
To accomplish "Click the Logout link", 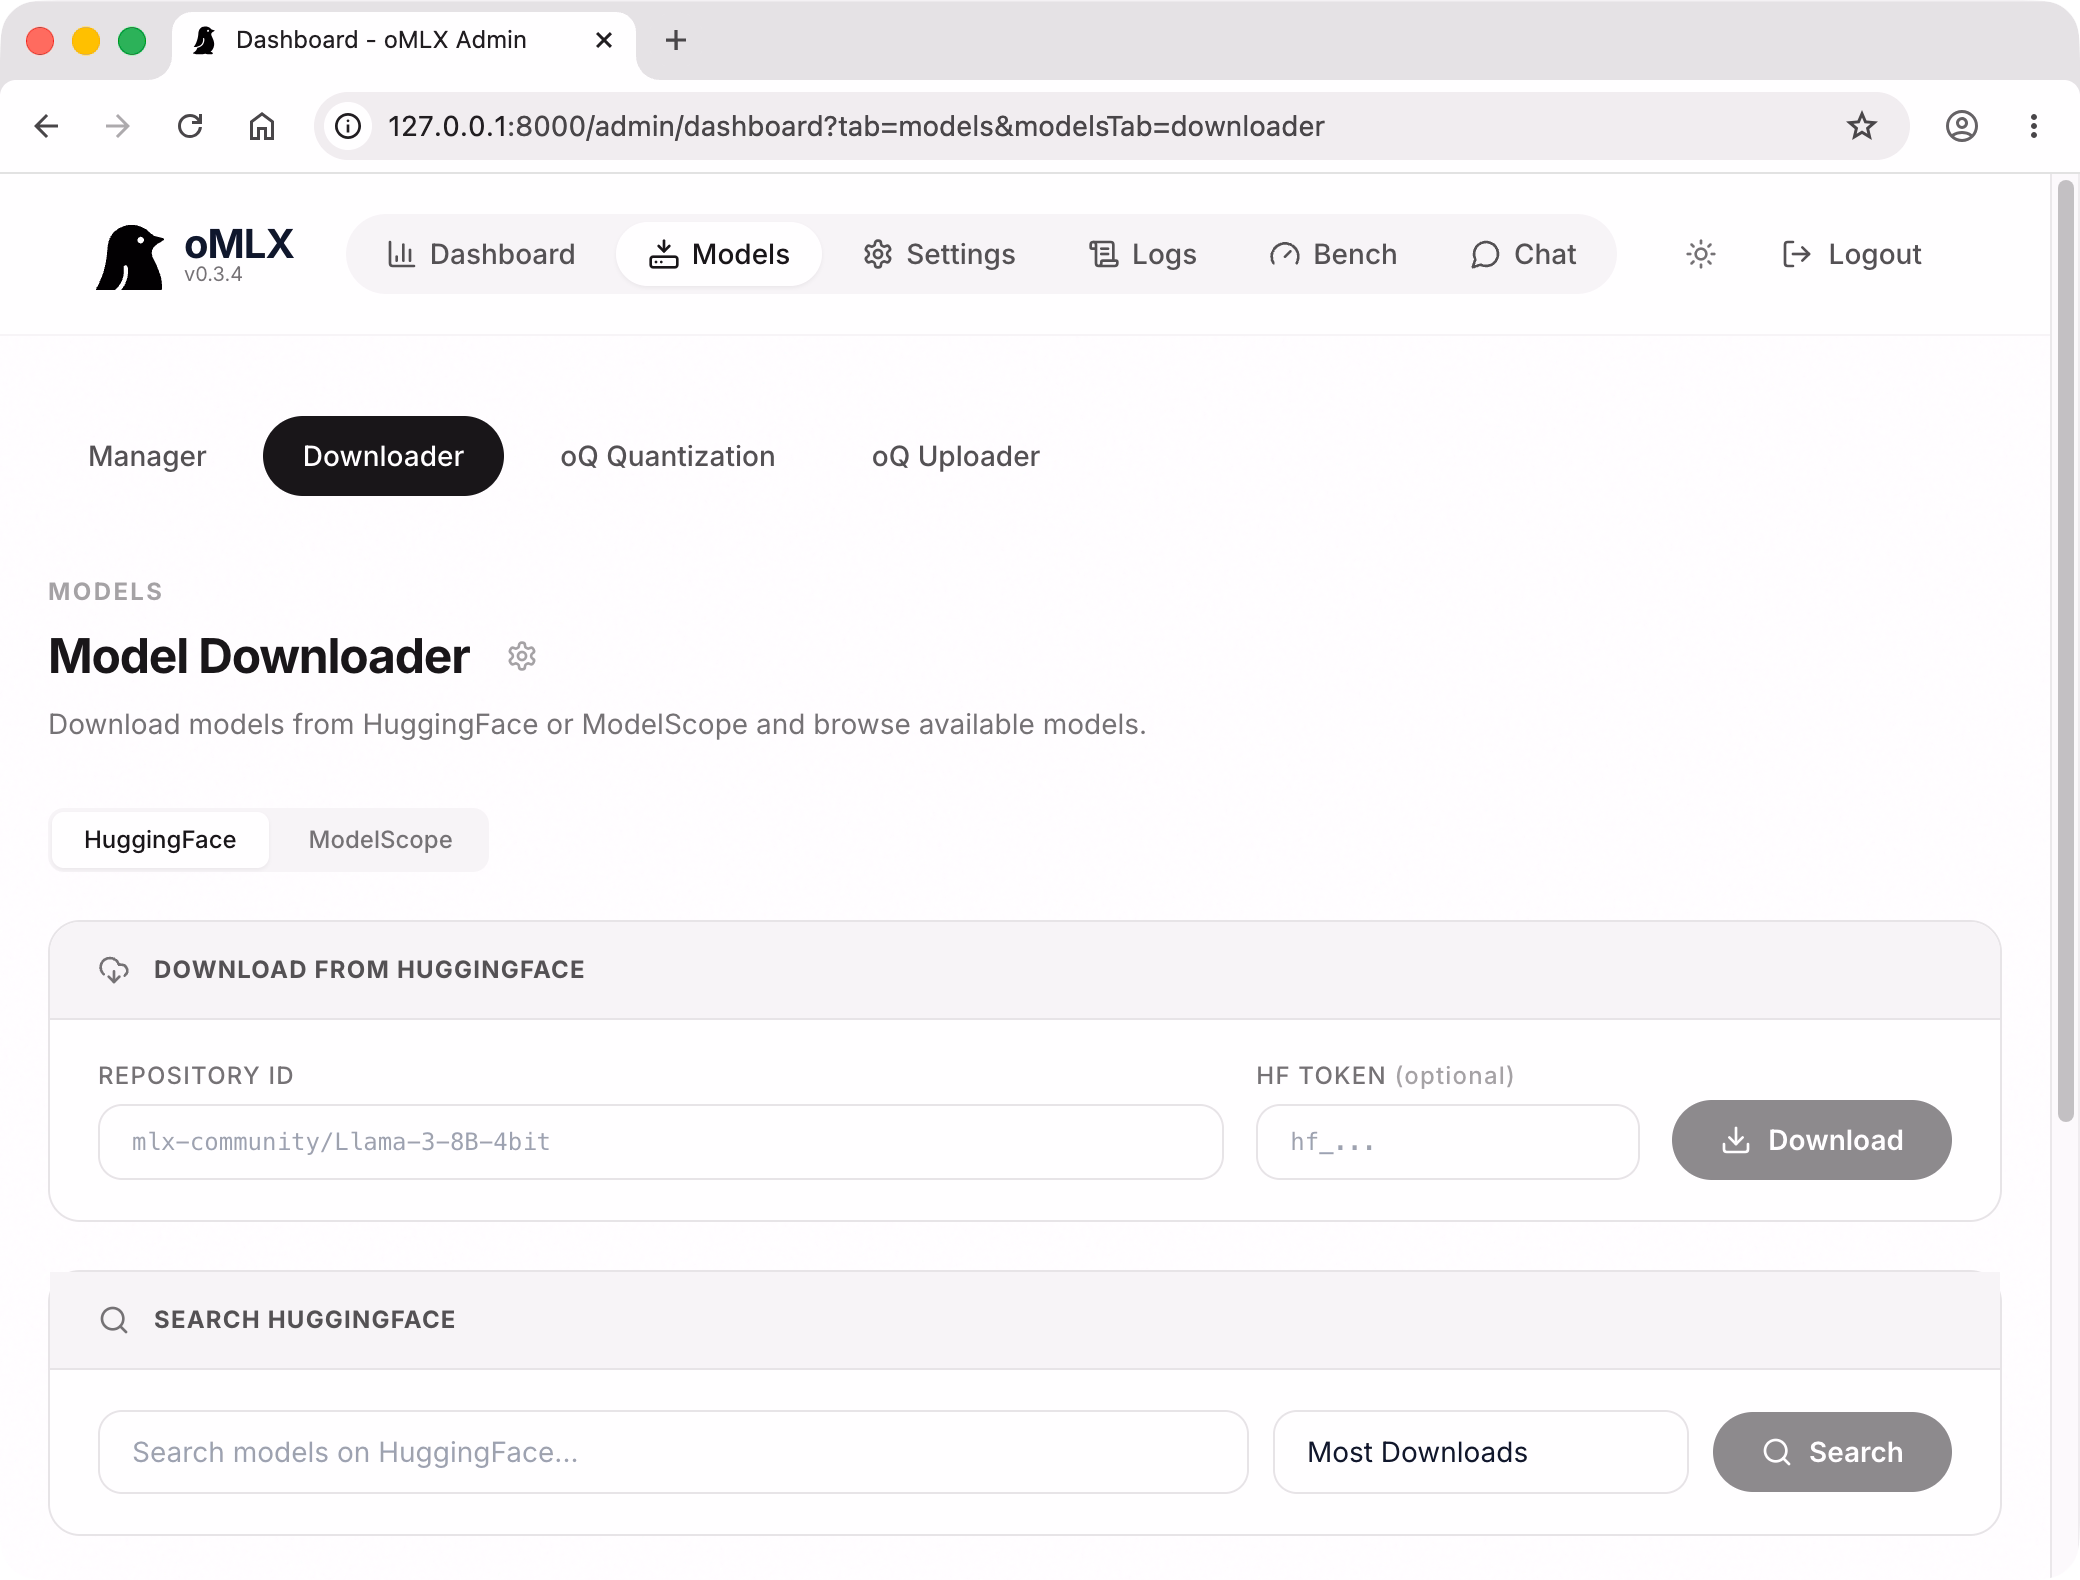I will 1852,254.
